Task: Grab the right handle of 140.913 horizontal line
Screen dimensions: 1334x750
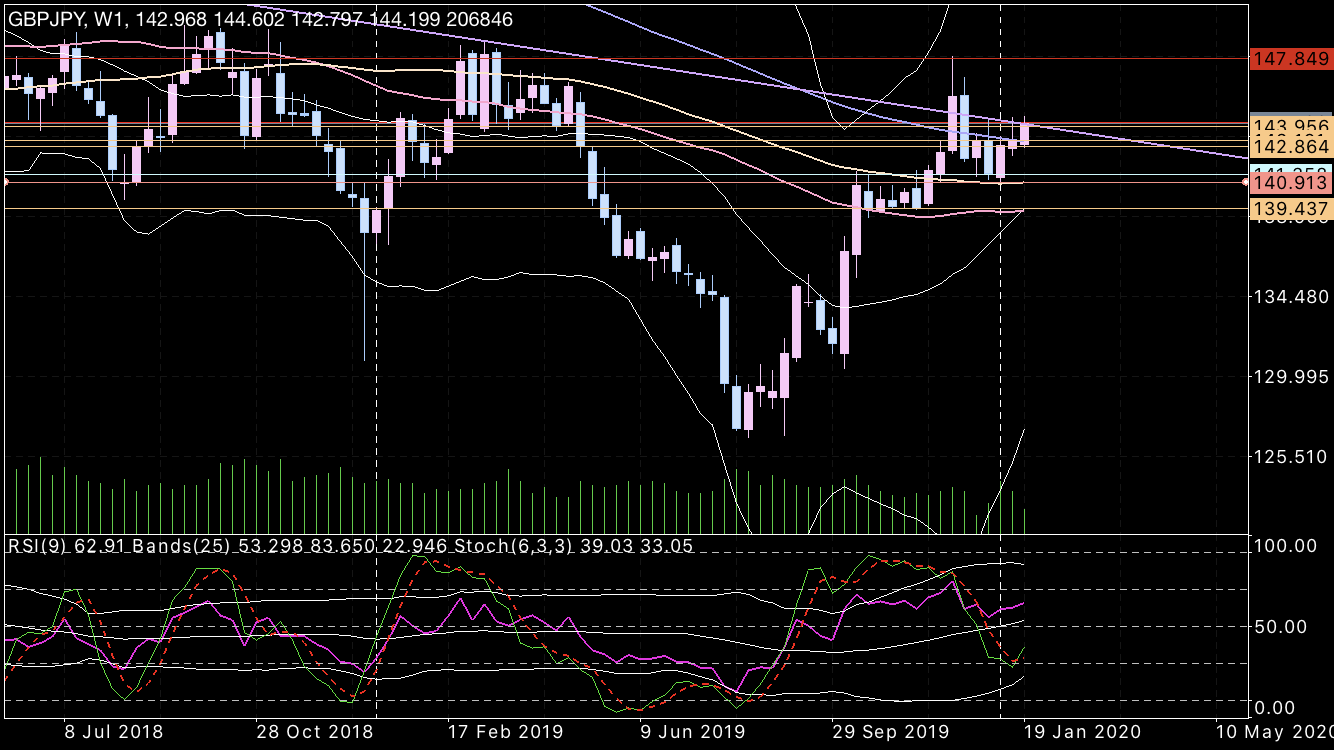Action: (x=1245, y=182)
